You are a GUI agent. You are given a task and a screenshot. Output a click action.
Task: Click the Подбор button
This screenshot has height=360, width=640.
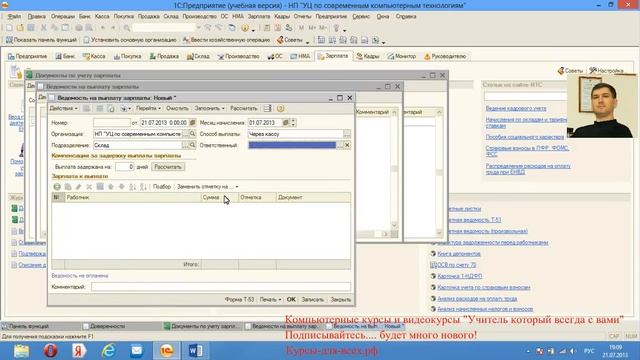162,187
